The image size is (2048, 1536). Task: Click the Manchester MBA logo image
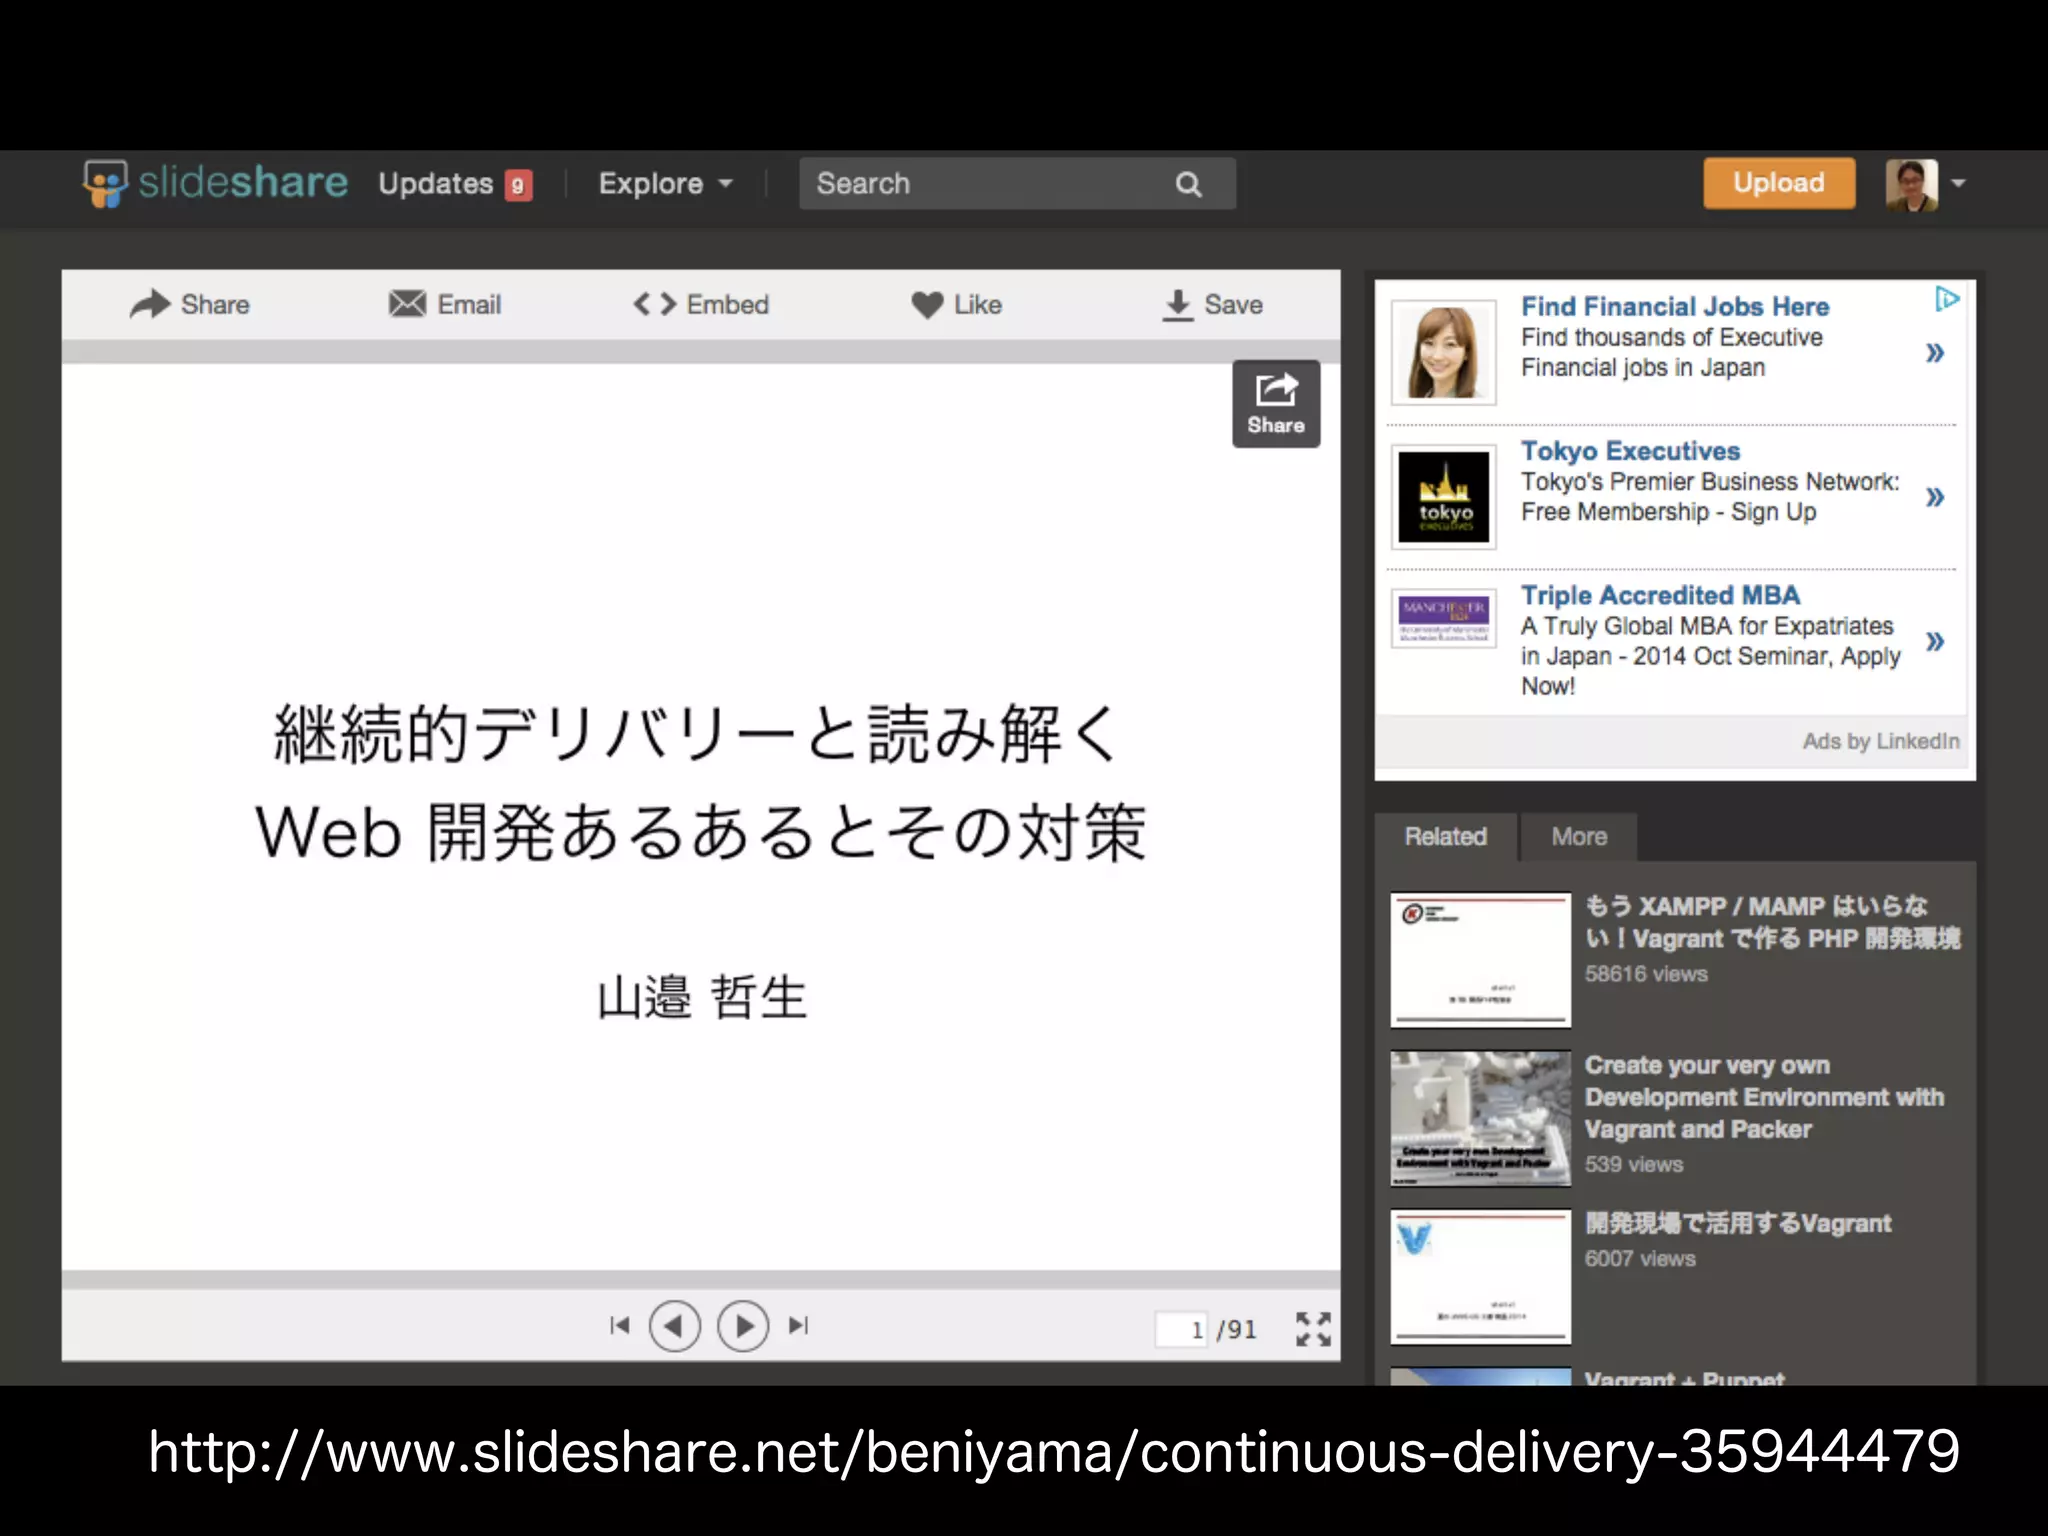[1443, 619]
